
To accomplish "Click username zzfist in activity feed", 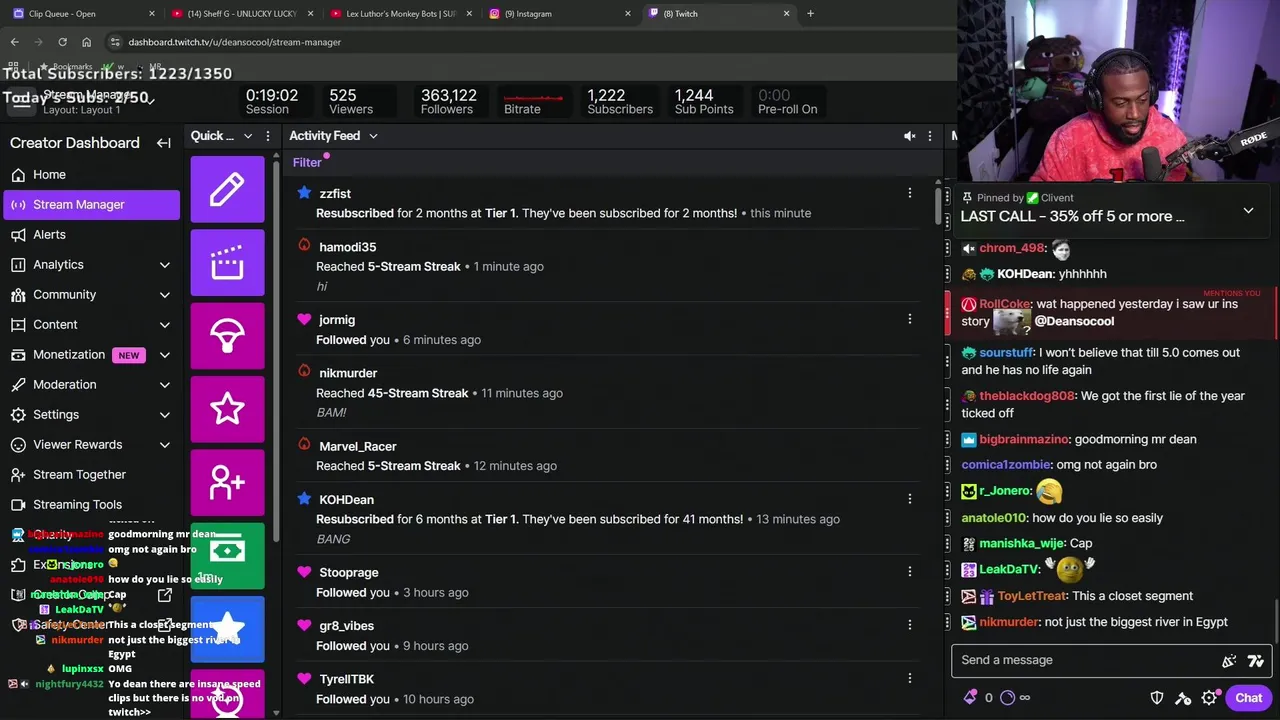I will coord(335,193).
